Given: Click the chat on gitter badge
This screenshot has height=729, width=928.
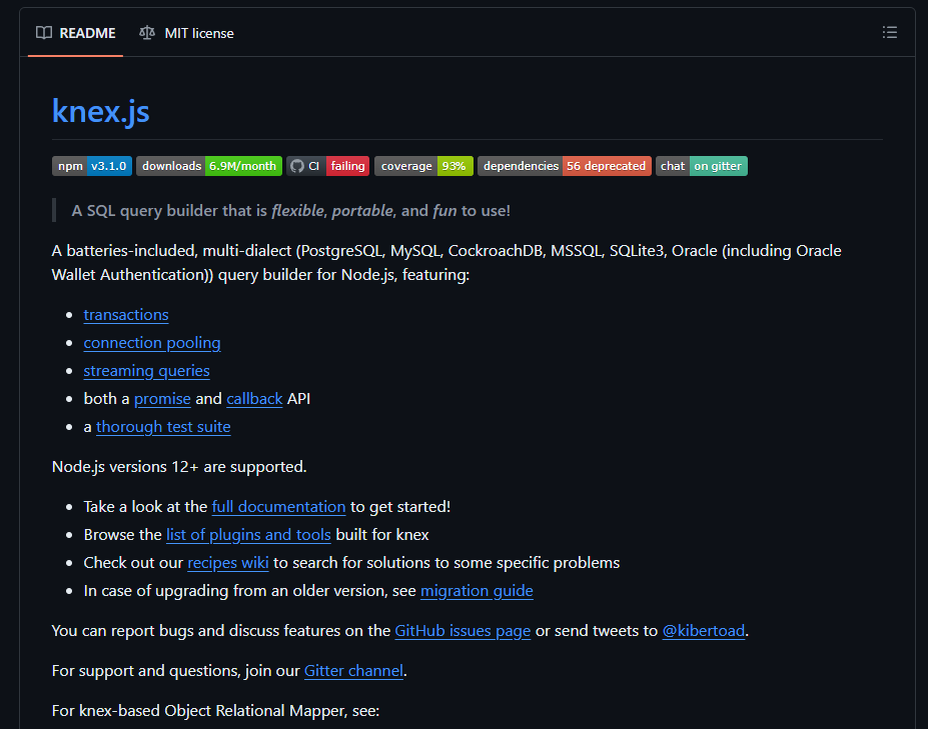Looking at the screenshot, I should click(701, 166).
